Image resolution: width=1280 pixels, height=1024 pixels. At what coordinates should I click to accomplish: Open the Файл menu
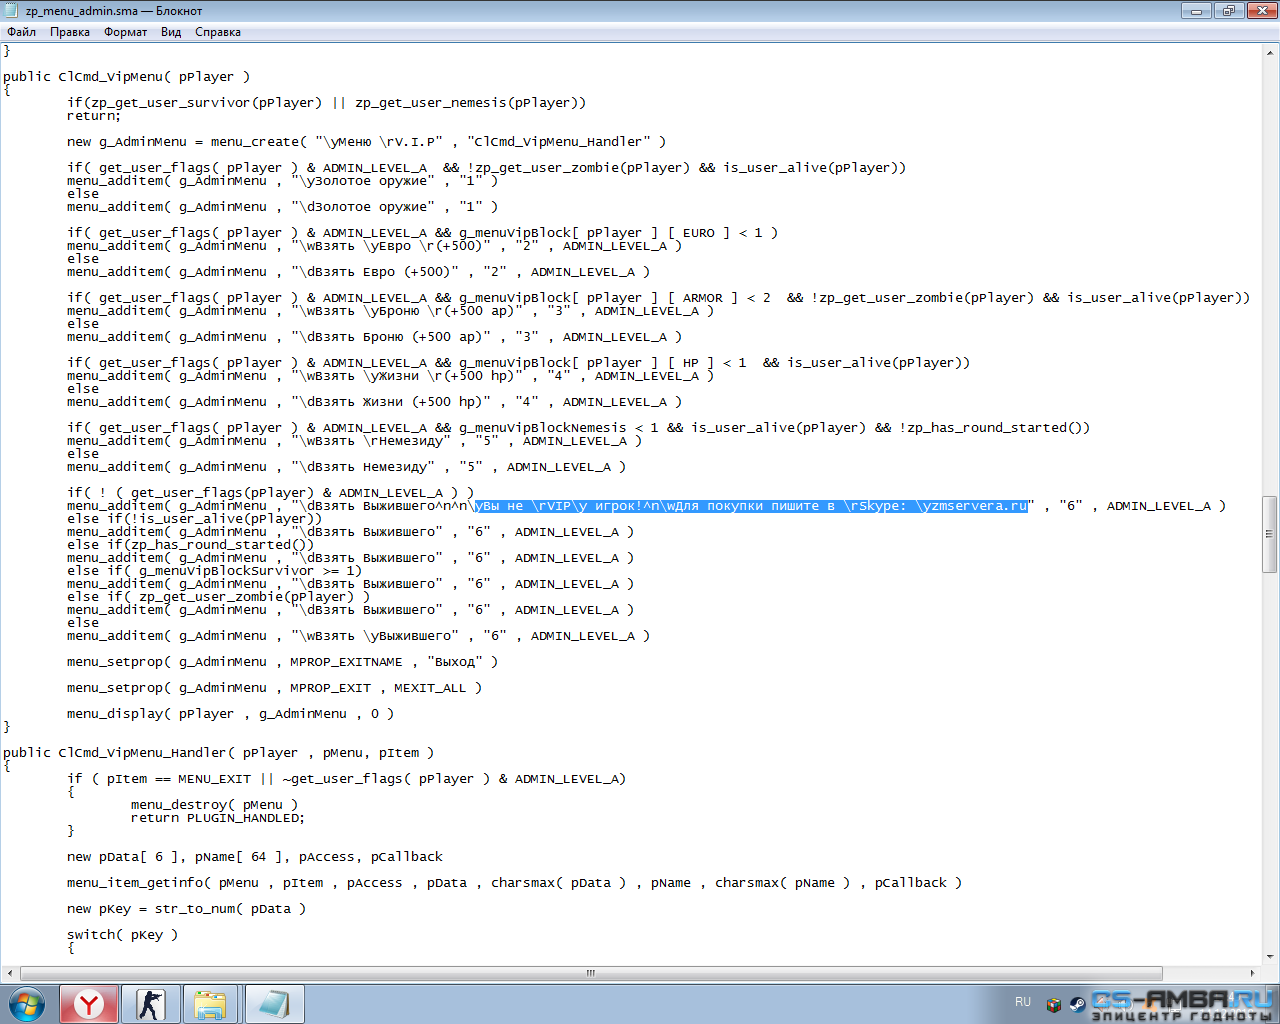pos(21,32)
